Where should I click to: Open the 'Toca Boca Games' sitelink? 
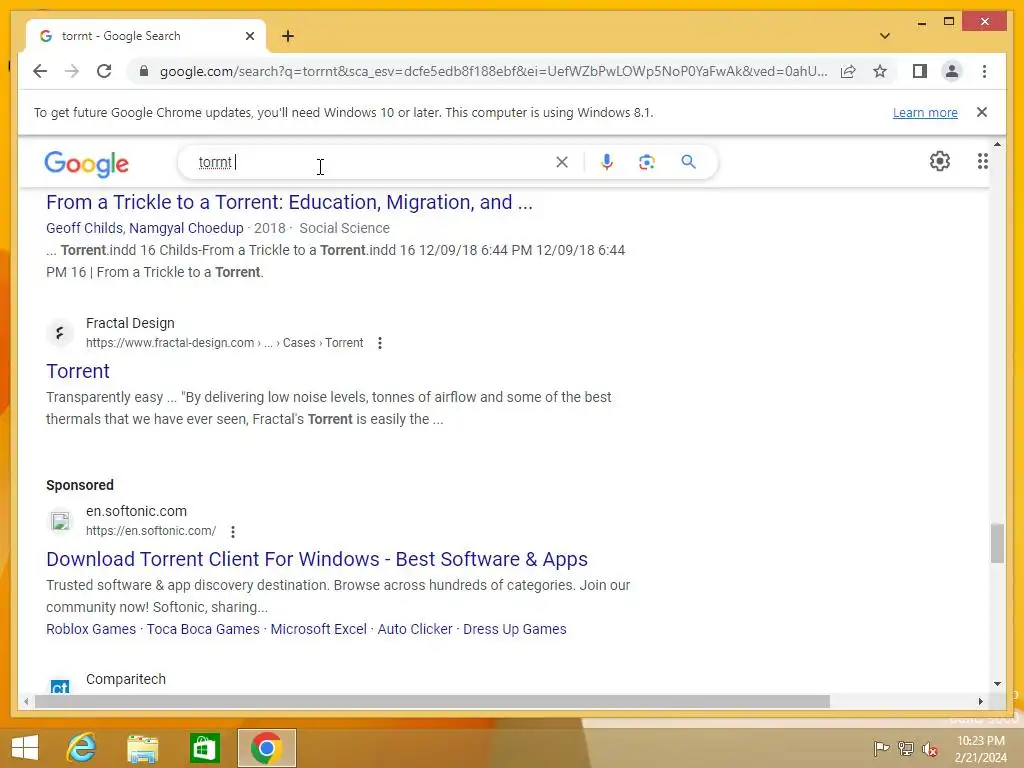pos(203,629)
